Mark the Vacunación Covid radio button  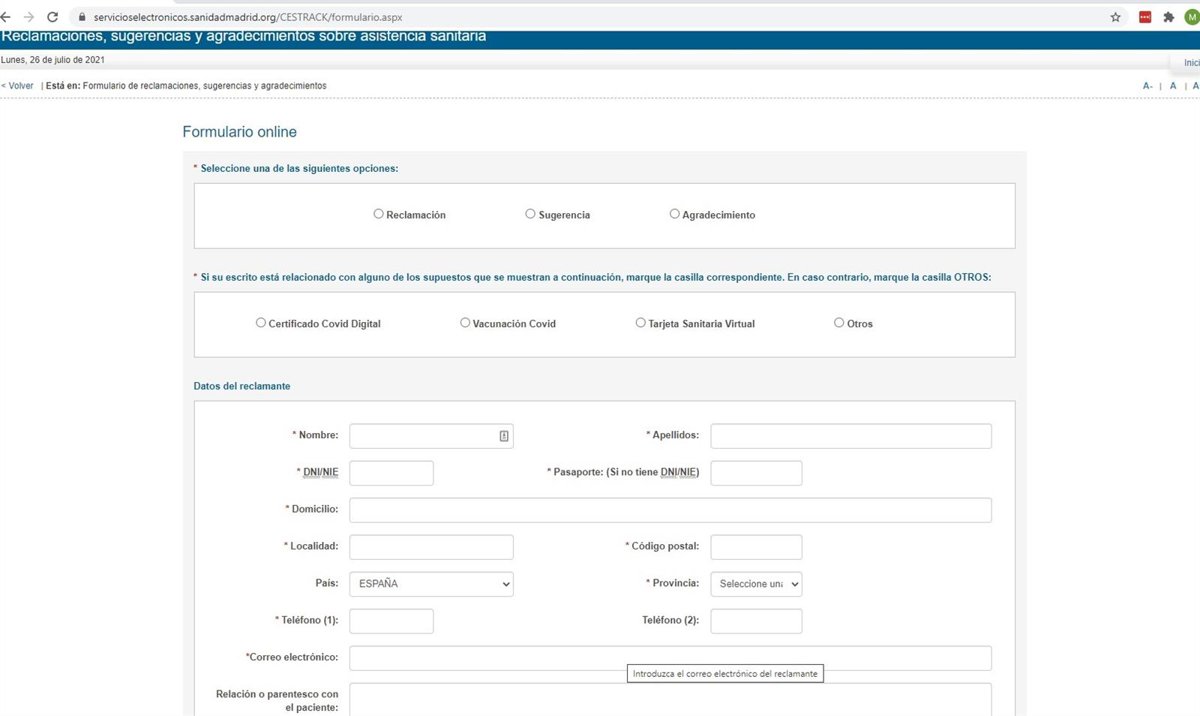coord(465,323)
